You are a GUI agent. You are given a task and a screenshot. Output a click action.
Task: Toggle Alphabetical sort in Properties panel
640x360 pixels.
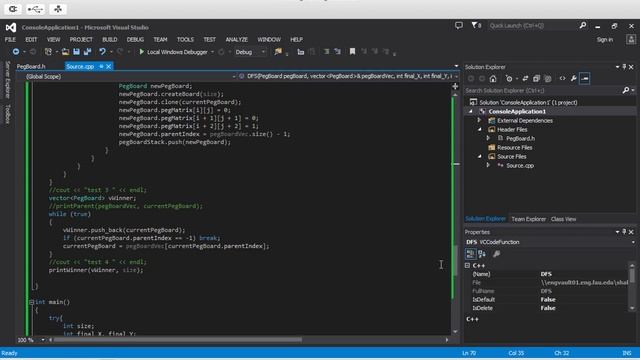tap(482, 254)
